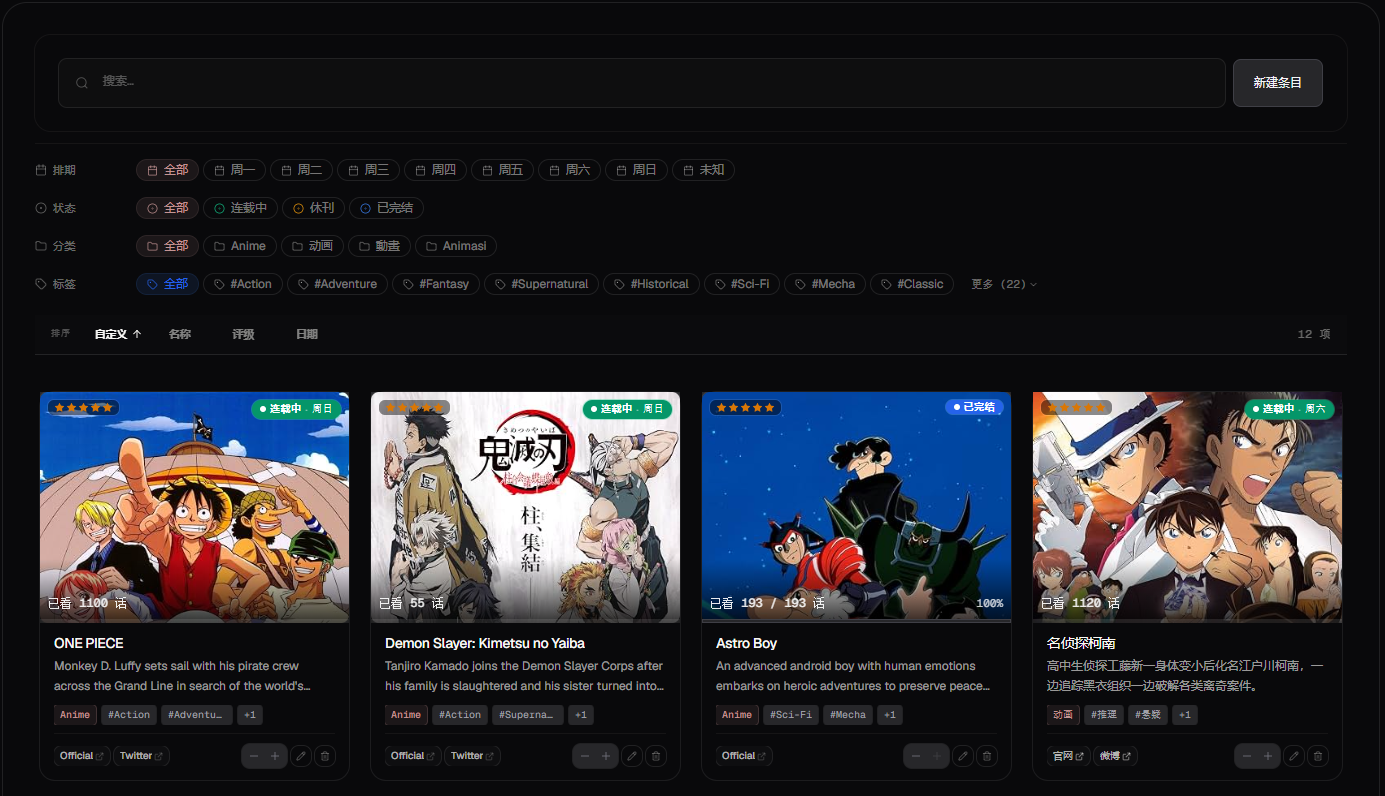Sort by 自定义 order
This screenshot has width=1385, height=796.
118,334
